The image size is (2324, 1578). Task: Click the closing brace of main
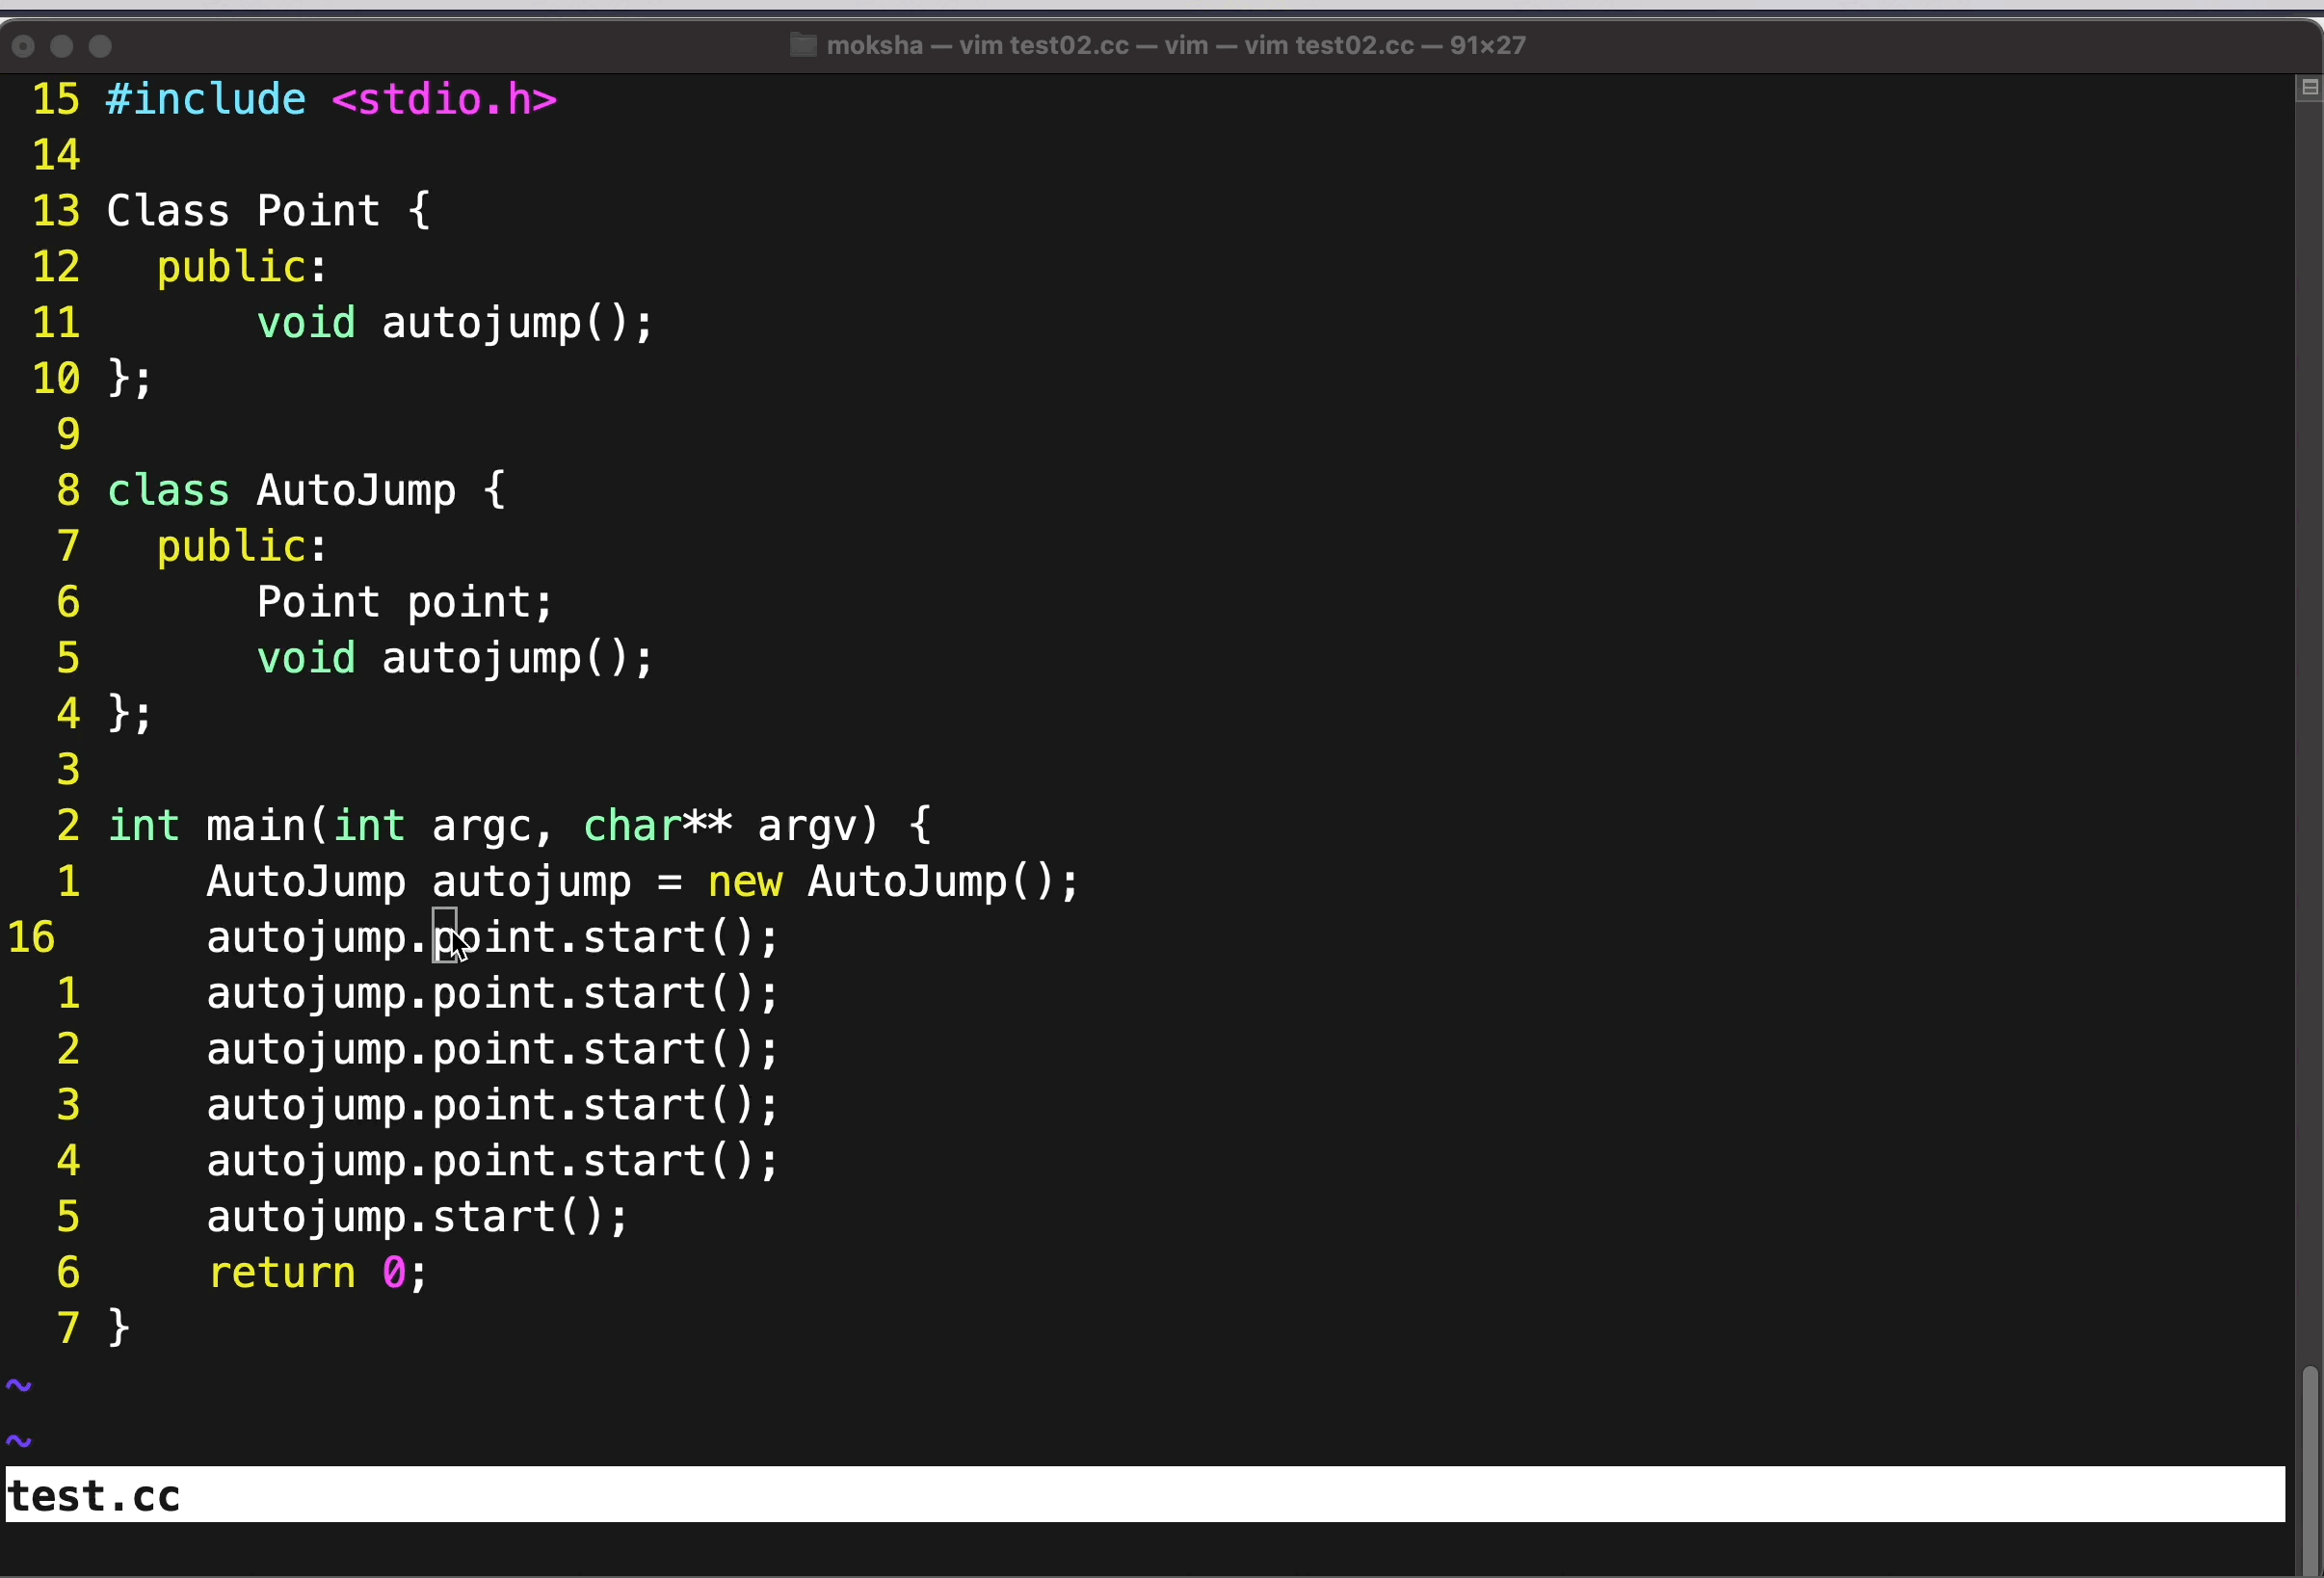pyautogui.click(x=118, y=1328)
